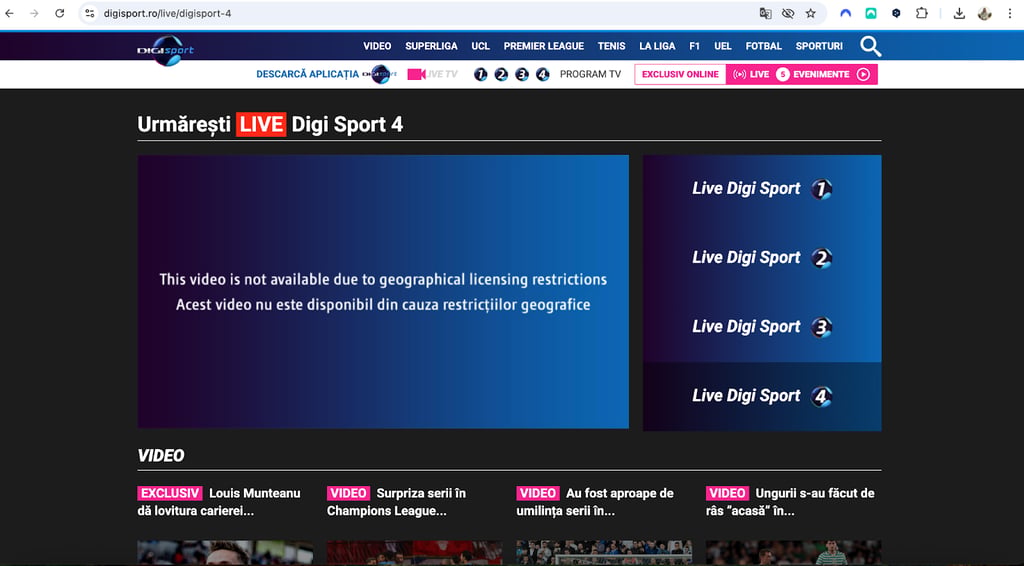Click the Digi Sport logo in header
This screenshot has height=566, width=1024.
click(x=165, y=50)
